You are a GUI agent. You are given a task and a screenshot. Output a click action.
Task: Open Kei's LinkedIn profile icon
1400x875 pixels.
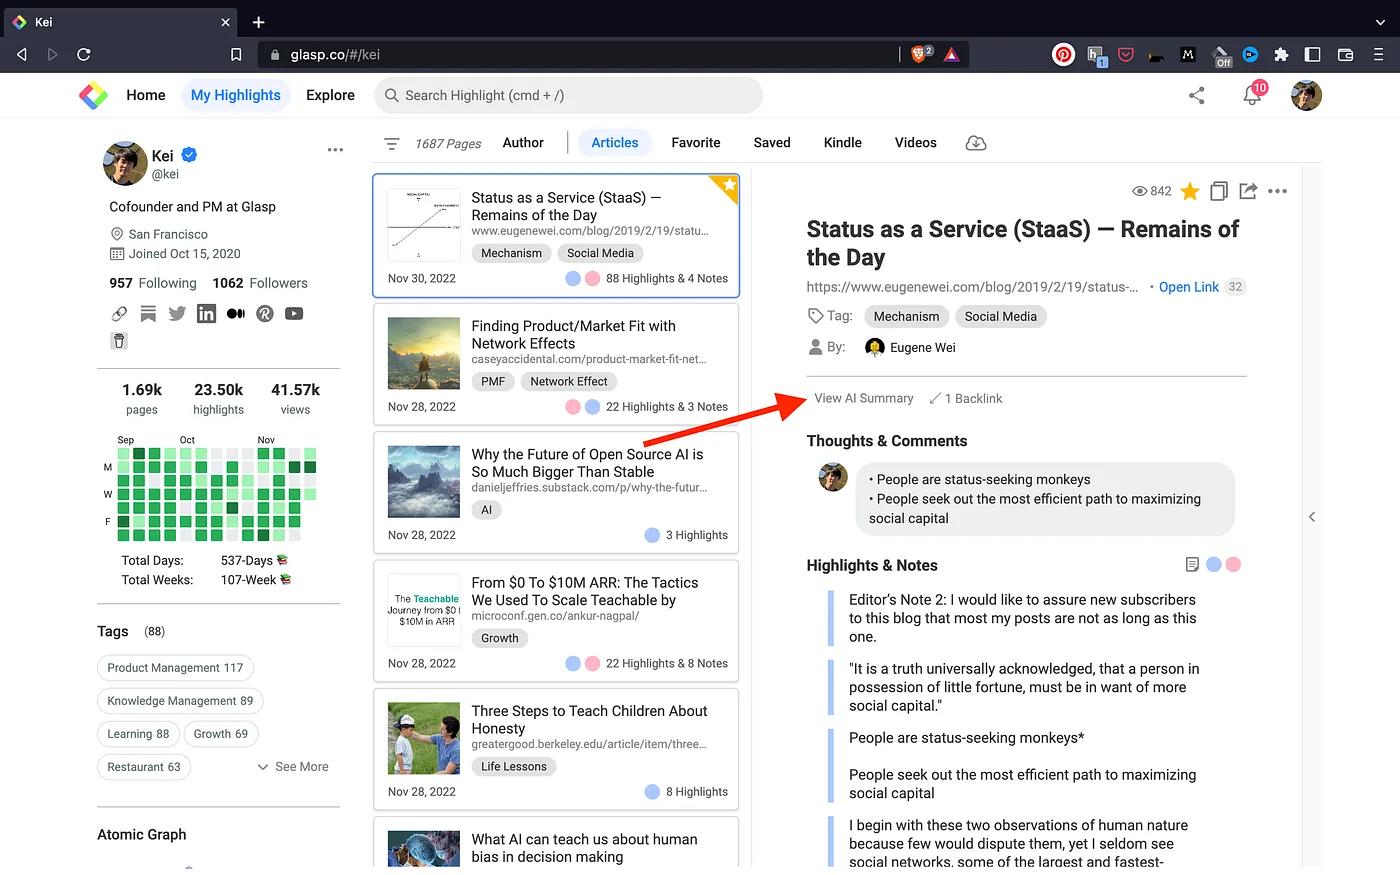(x=206, y=313)
